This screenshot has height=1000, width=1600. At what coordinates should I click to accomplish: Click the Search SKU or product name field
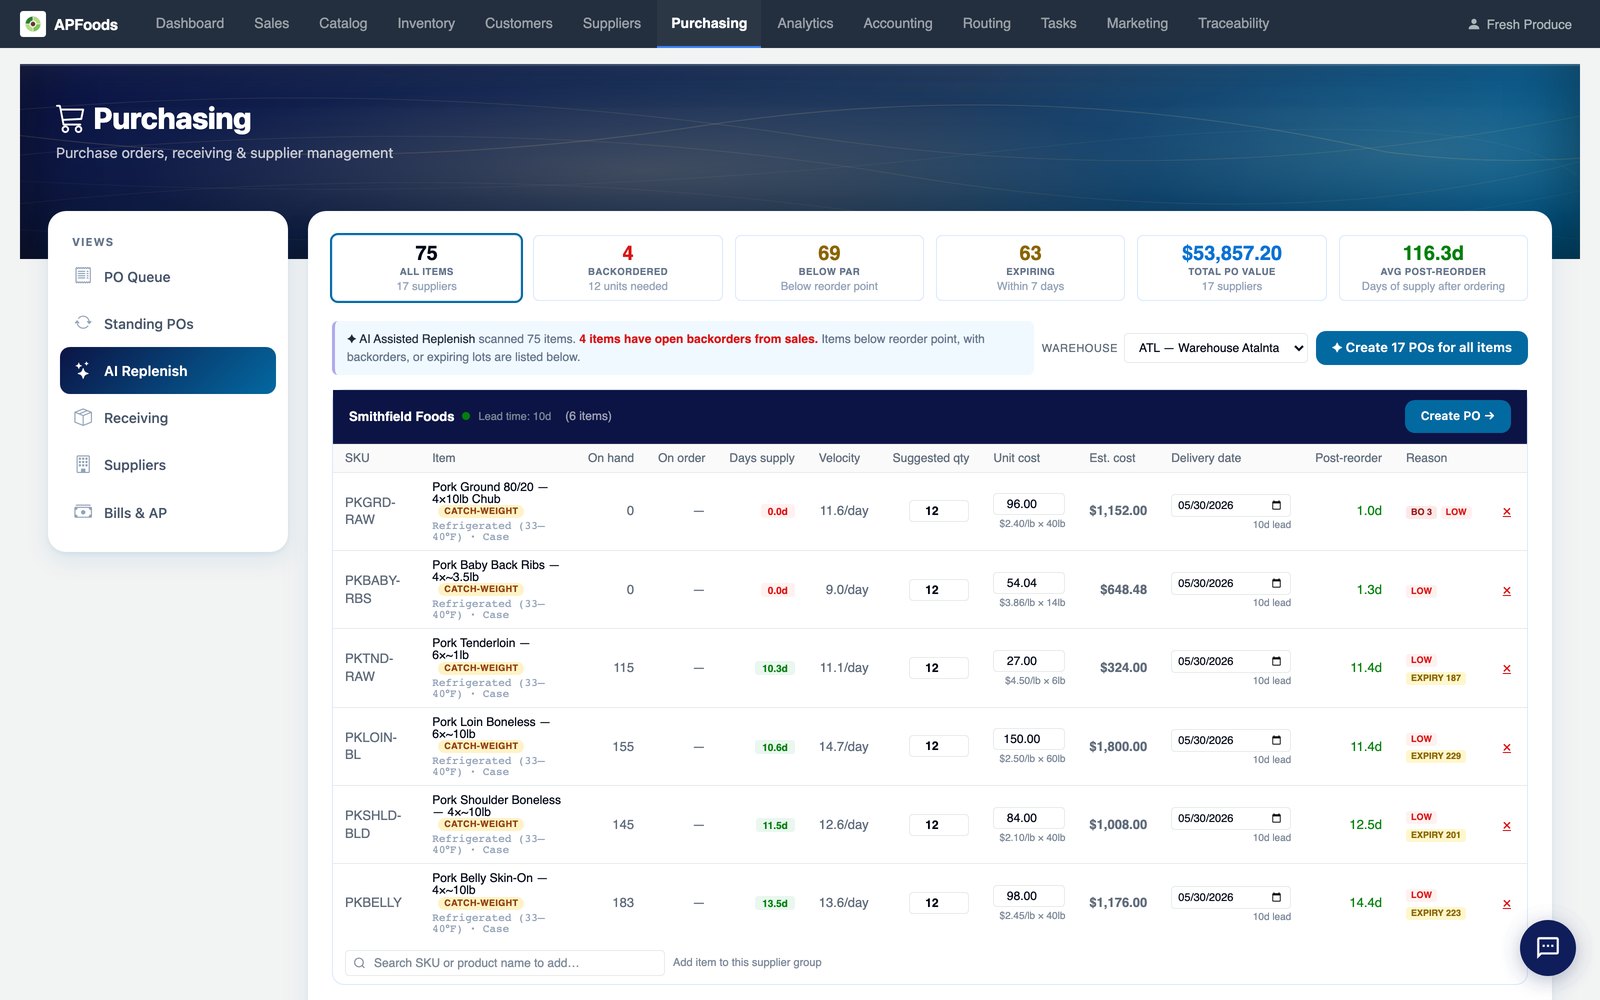click(505, 963)
